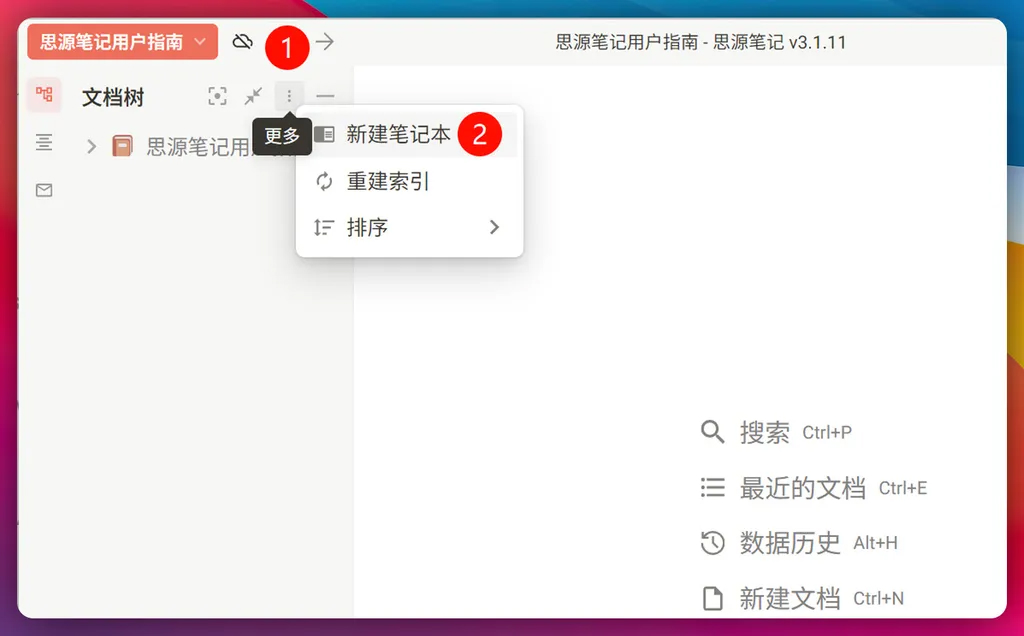
Task: Click the cloud sync disabled icon
Action: point(242,42)
